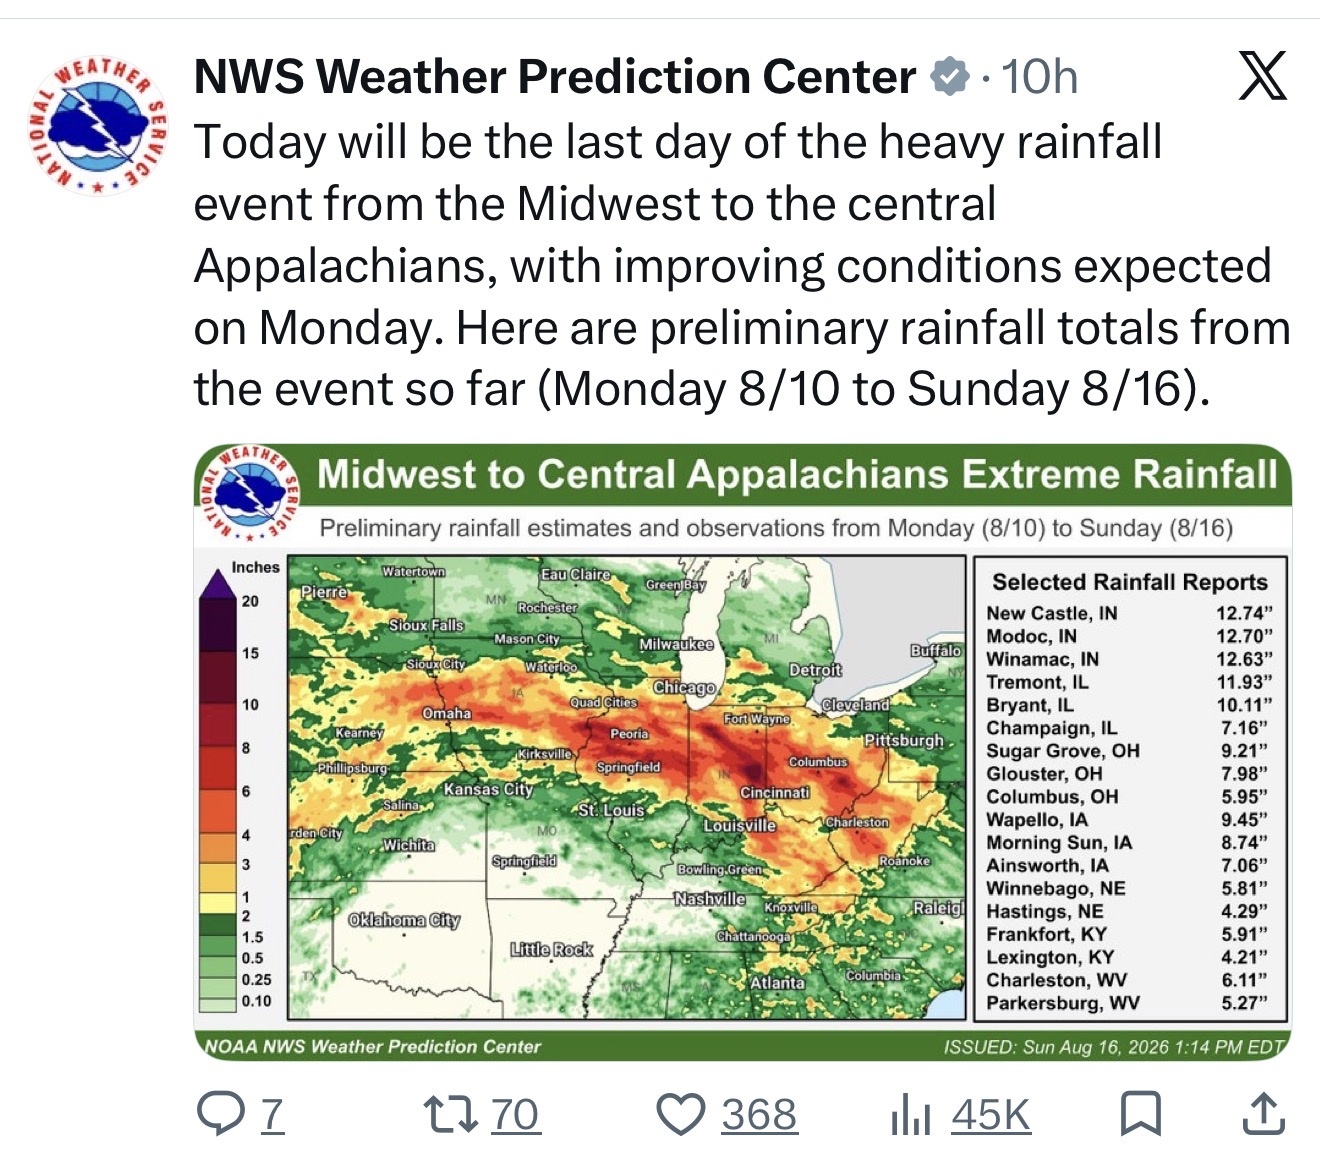Click the post text about heavy rainfall

click(x=742, y=265)
